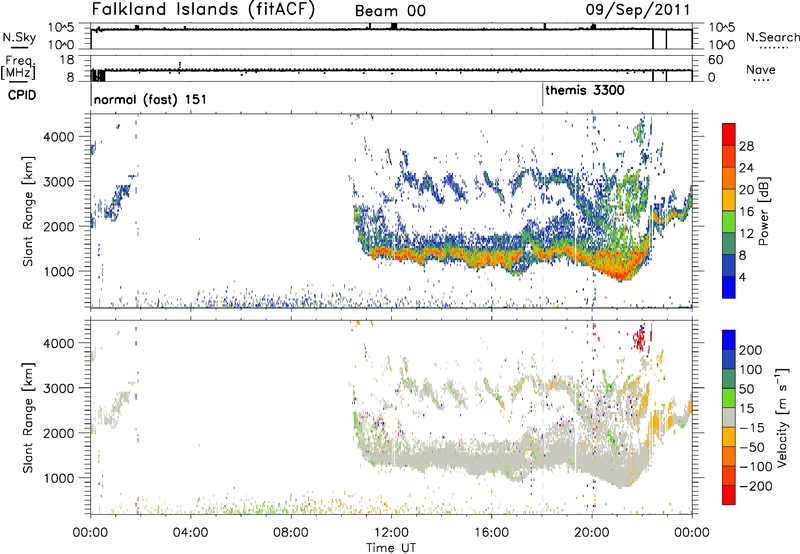Click the date '09/Sep/2011'
800x554 pixels.
pos(638,10)
